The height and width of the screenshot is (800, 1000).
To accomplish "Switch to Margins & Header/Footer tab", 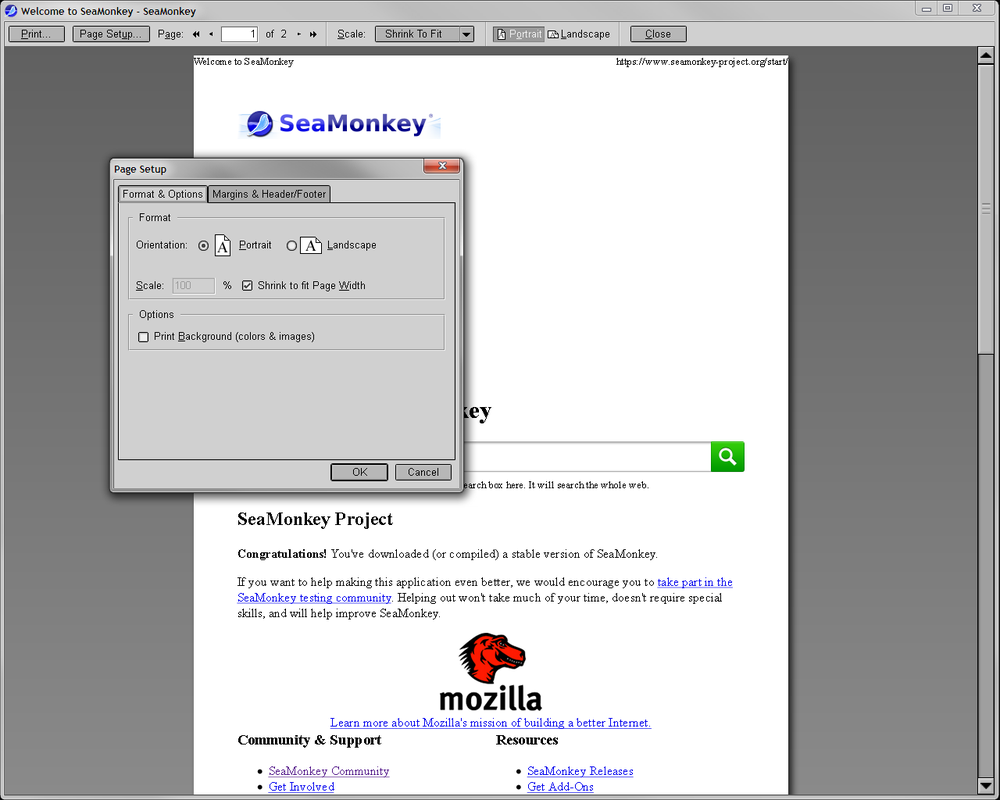I will pos(269,194).
